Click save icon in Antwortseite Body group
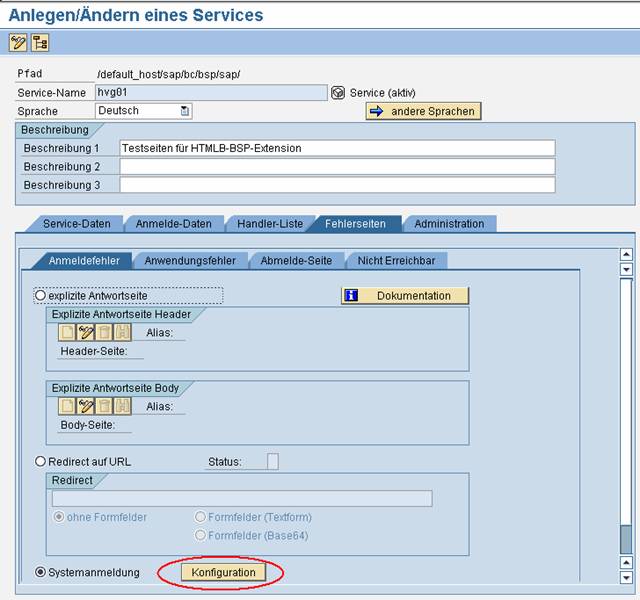Screen dimensions: 640x600 [x=122, y=406]
